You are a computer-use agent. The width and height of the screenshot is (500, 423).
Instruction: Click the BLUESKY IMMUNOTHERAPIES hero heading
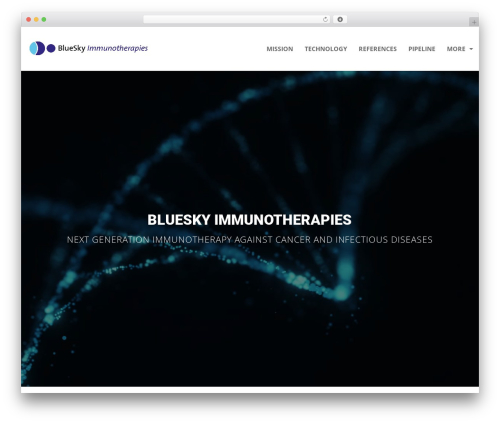(x=249, y=220)
